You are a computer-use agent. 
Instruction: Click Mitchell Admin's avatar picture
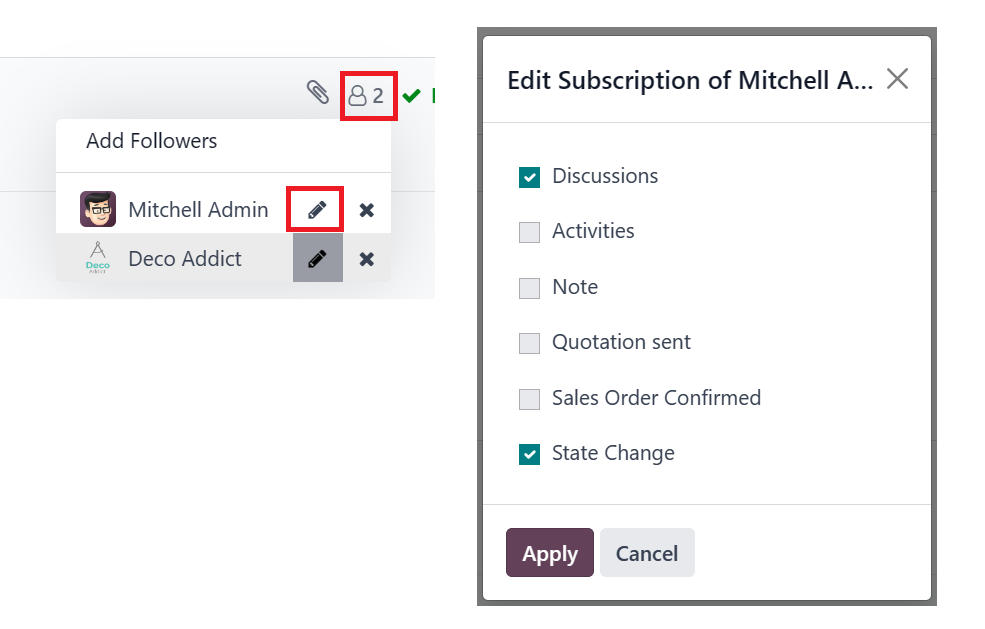[98, 209]
